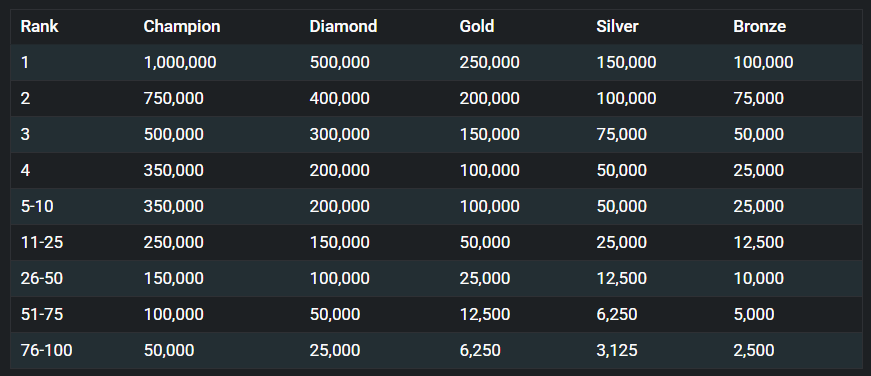Click the Rank column header
Screen dimensions: 871x376
coord(39,26)
